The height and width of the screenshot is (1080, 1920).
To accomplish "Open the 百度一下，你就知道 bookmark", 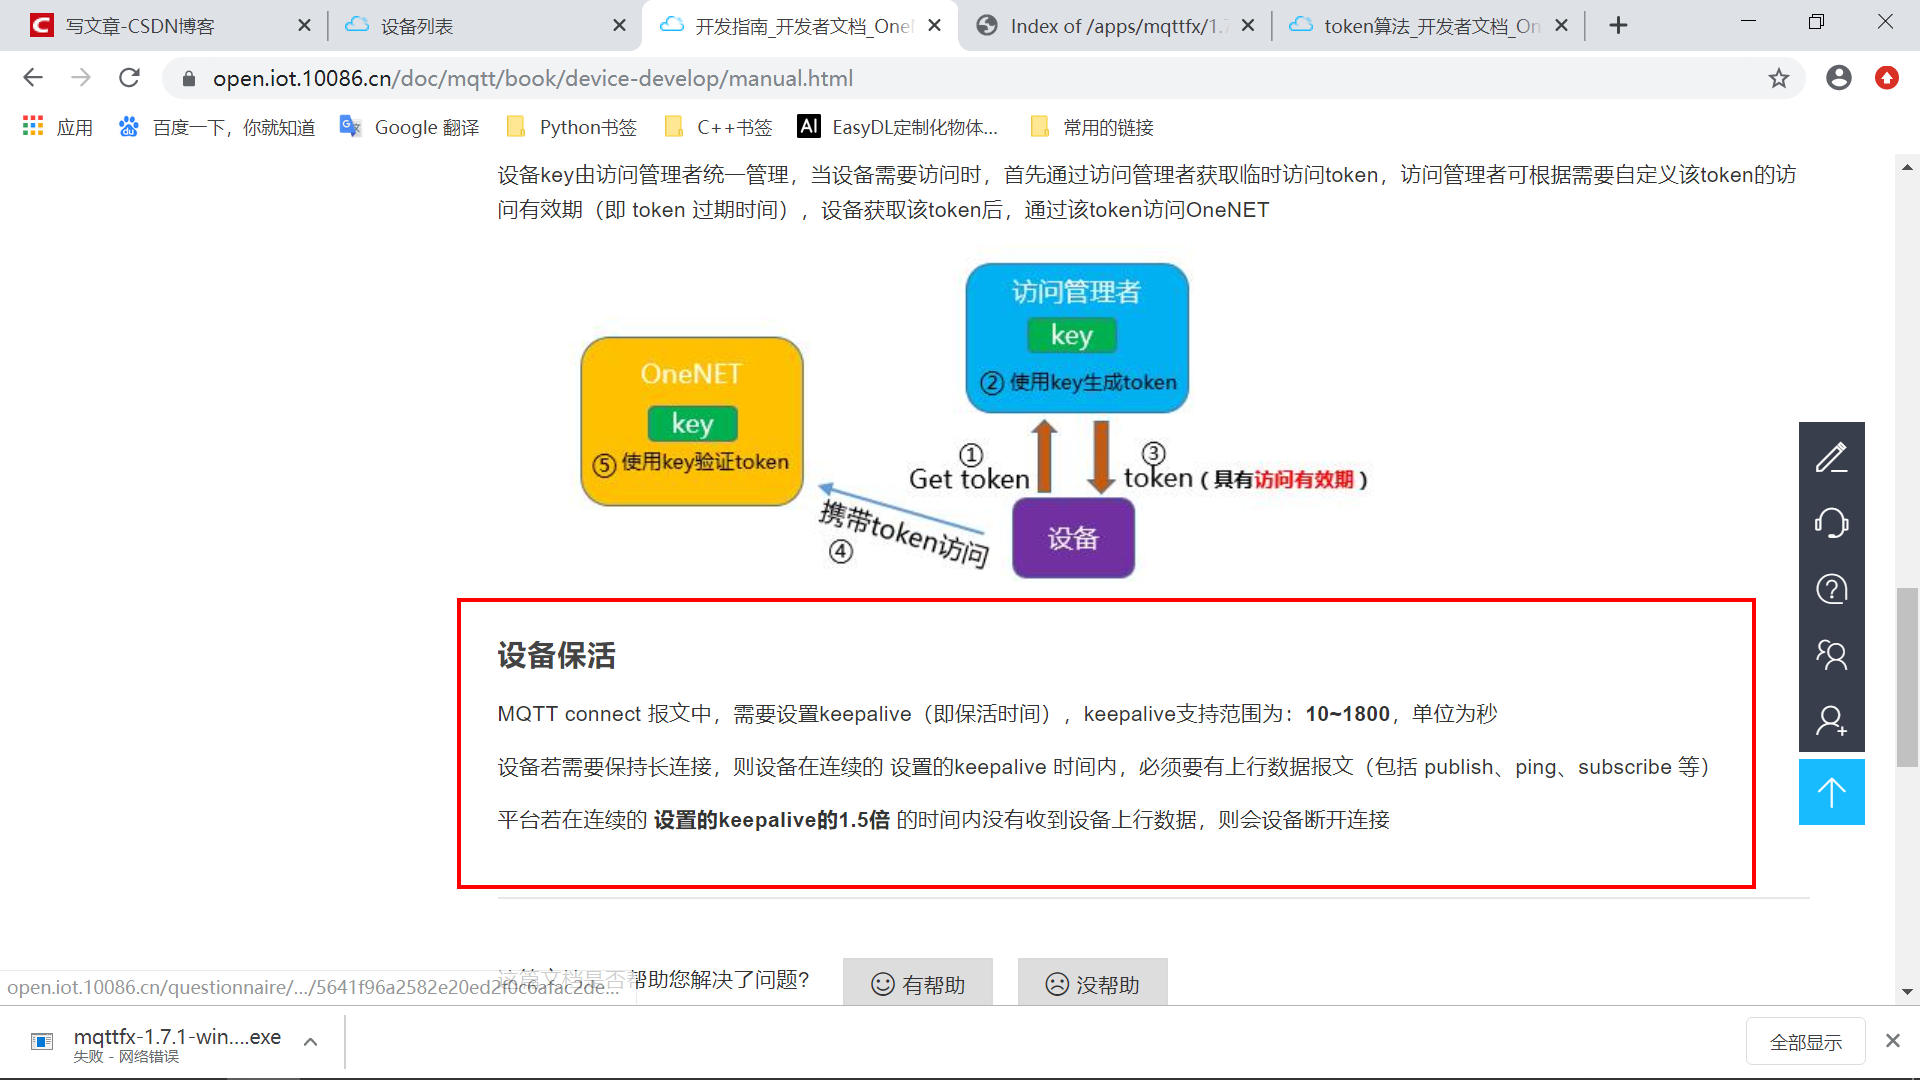I will tap(217, 127).
